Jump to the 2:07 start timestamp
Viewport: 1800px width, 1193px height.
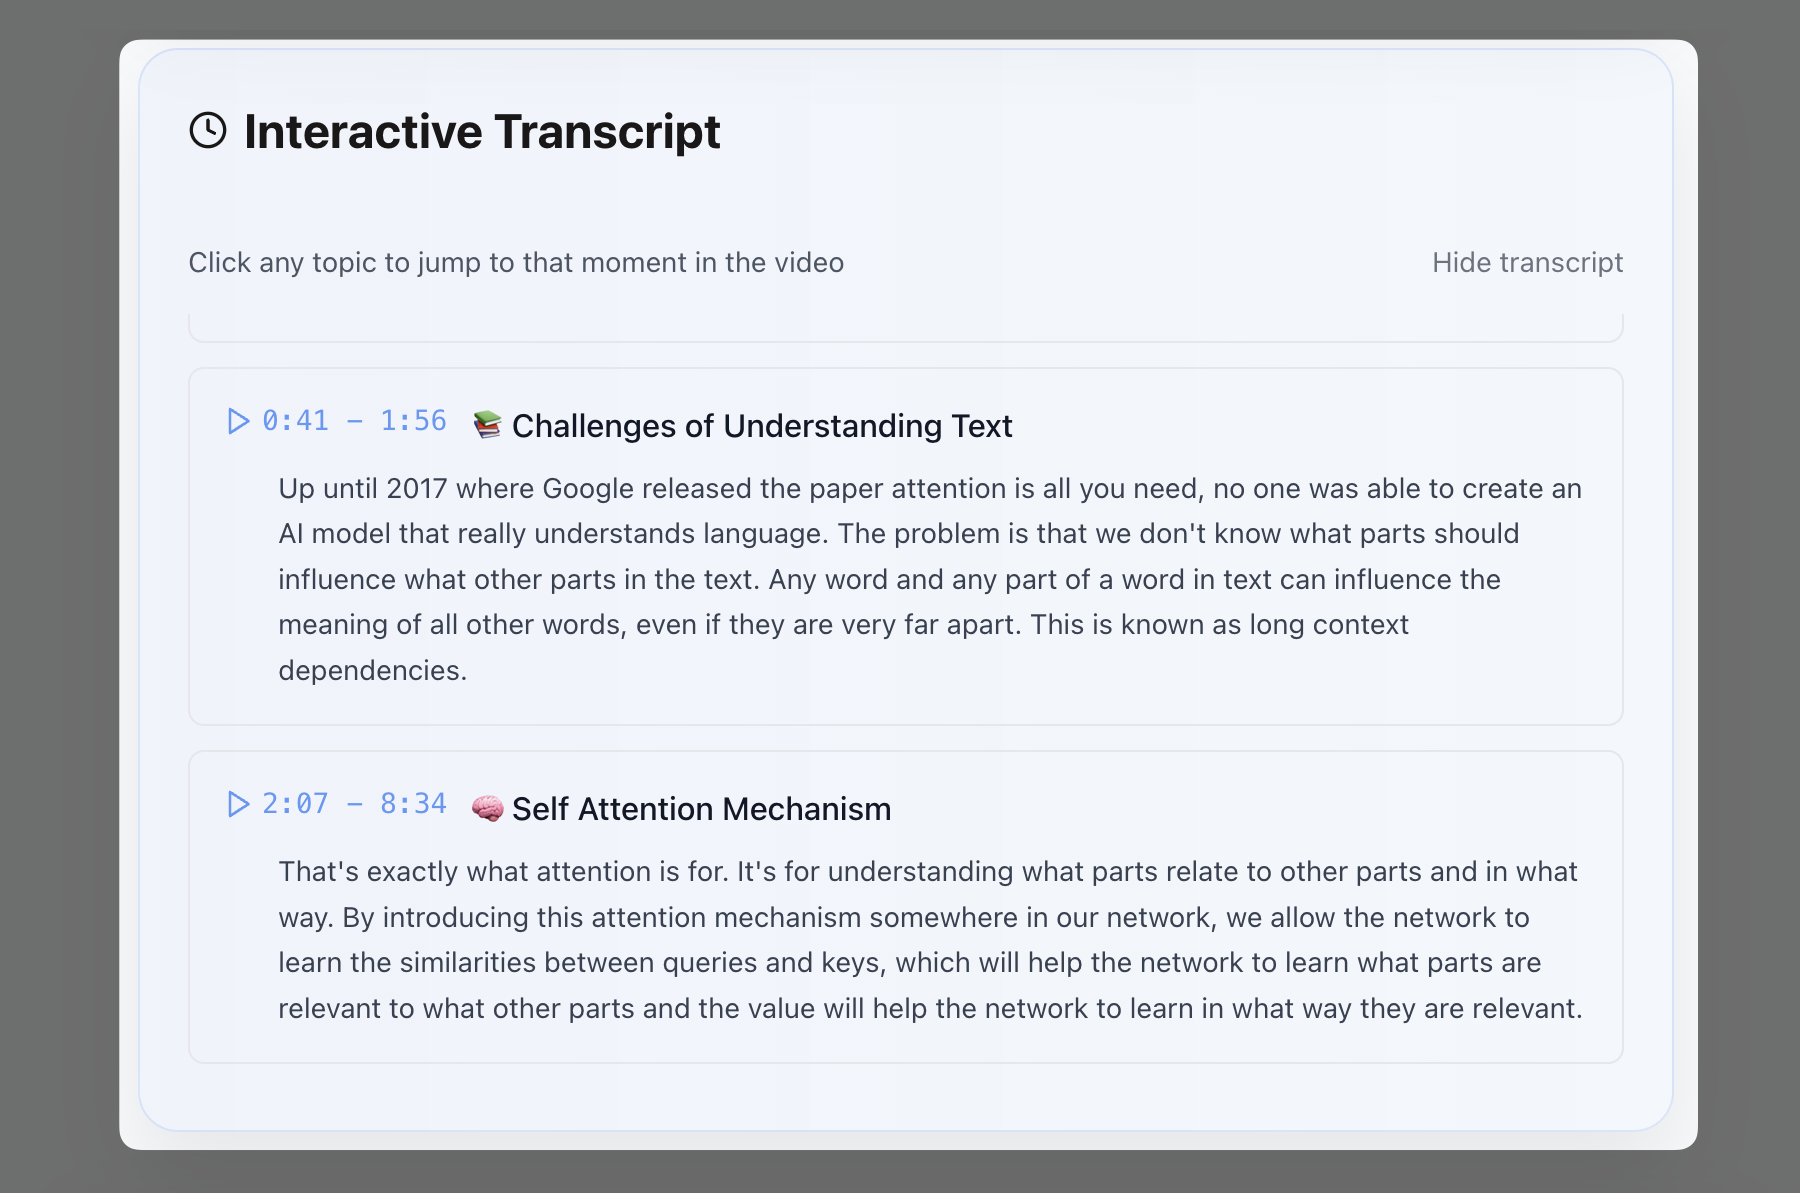coord(295,804)
